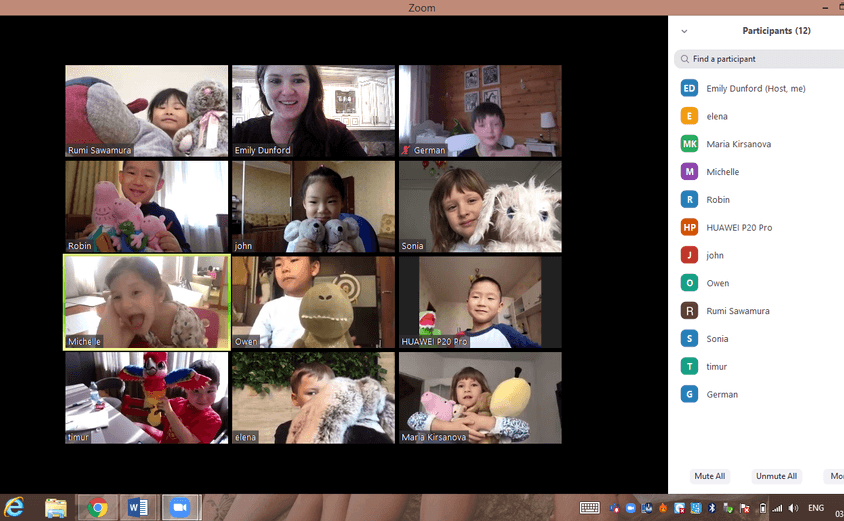The image size is (844, 521).
Task: Click the orange HP avatar for HUAWEI P20 Pro
Action: tap(689, 227)
